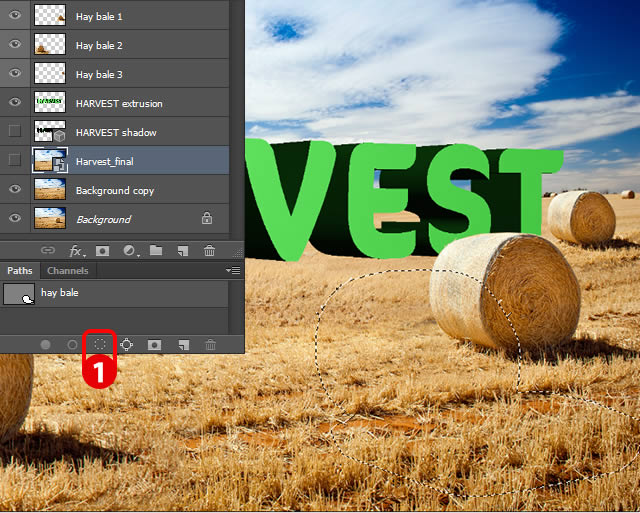Hide the Hay bale 1 layer
Screen dimensions: 640x513
coord(15,16)
